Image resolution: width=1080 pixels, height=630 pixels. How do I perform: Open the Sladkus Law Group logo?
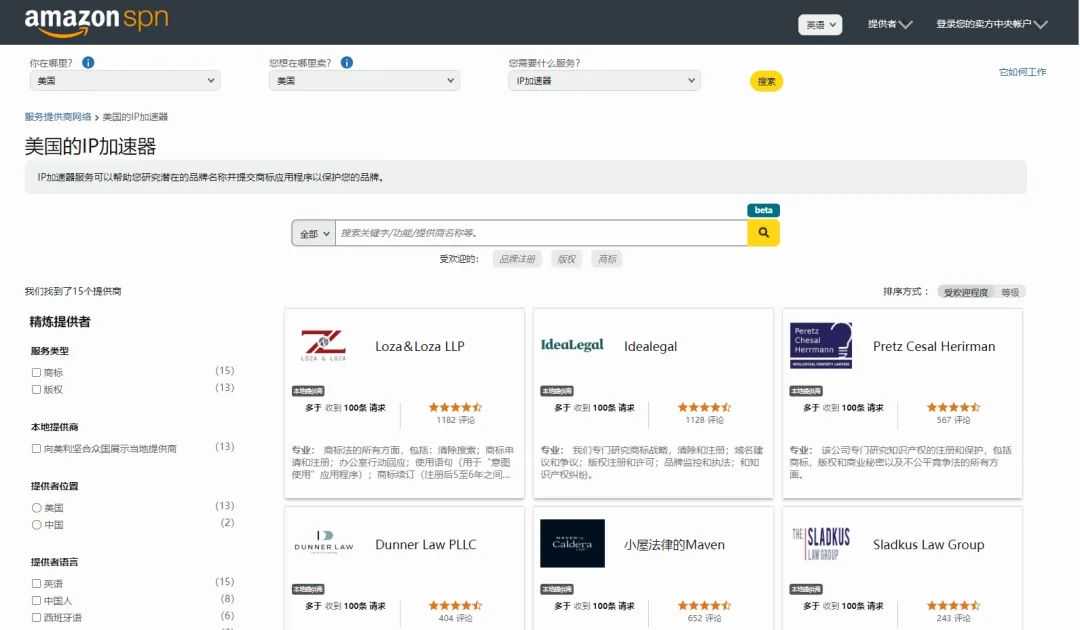point(821,543)
